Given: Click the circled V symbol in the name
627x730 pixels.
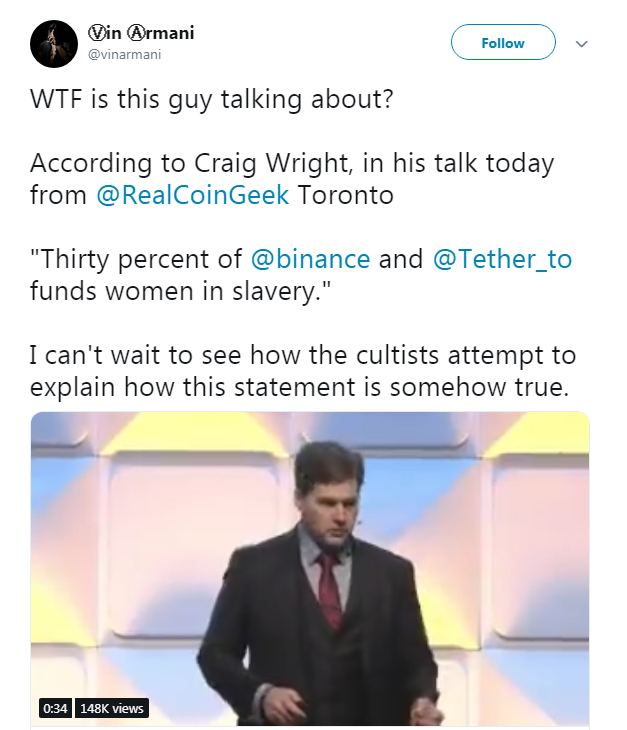Looking at the screenshot, I should (x=98, y=33).
